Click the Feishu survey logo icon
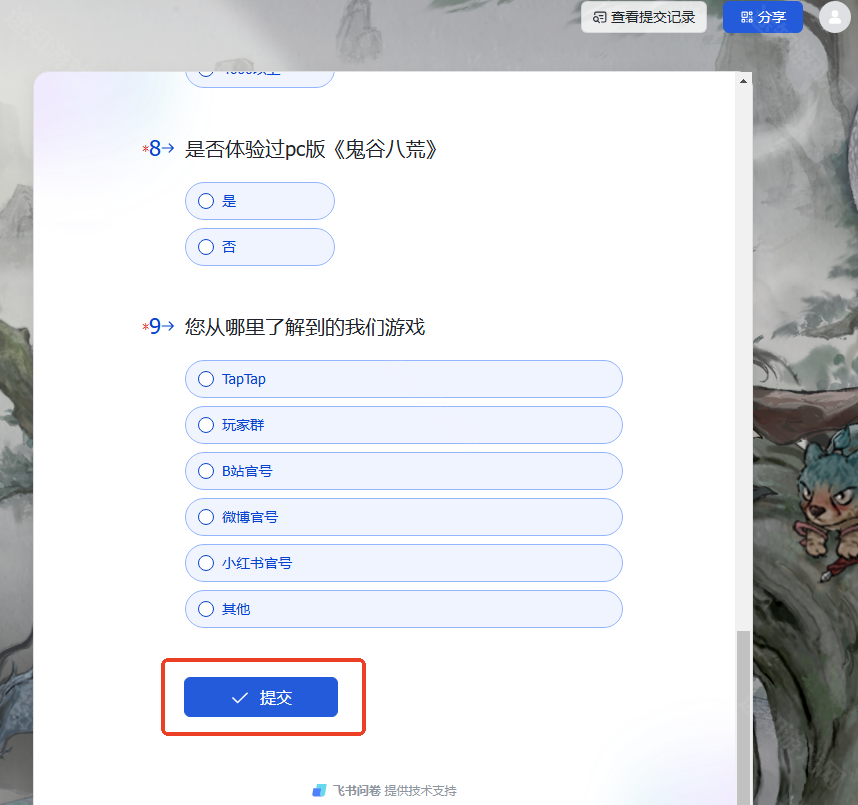858x805 pixels. pos(319,790)
